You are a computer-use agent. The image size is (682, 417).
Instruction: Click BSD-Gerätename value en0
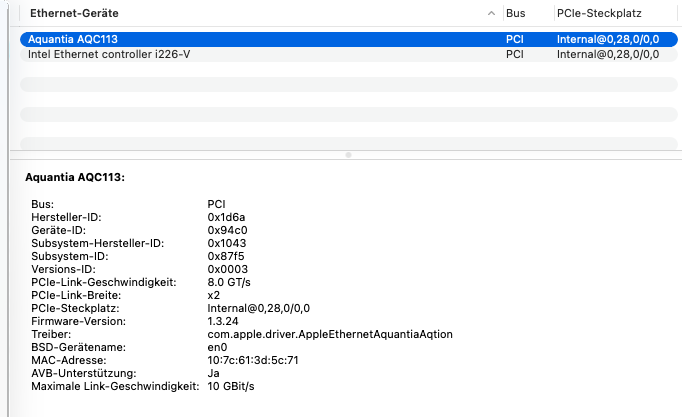pyautogui.click(x=217, y=347)
